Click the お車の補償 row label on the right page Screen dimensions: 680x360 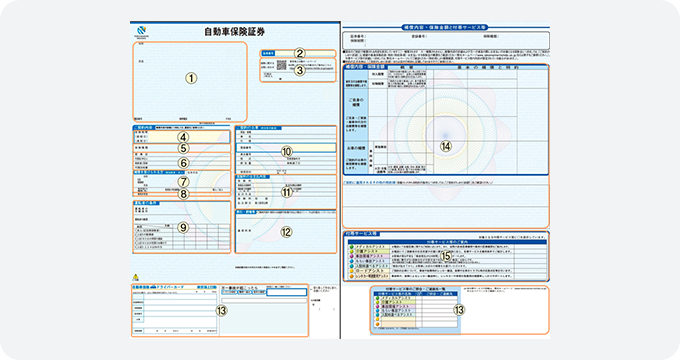coord(356,148)
